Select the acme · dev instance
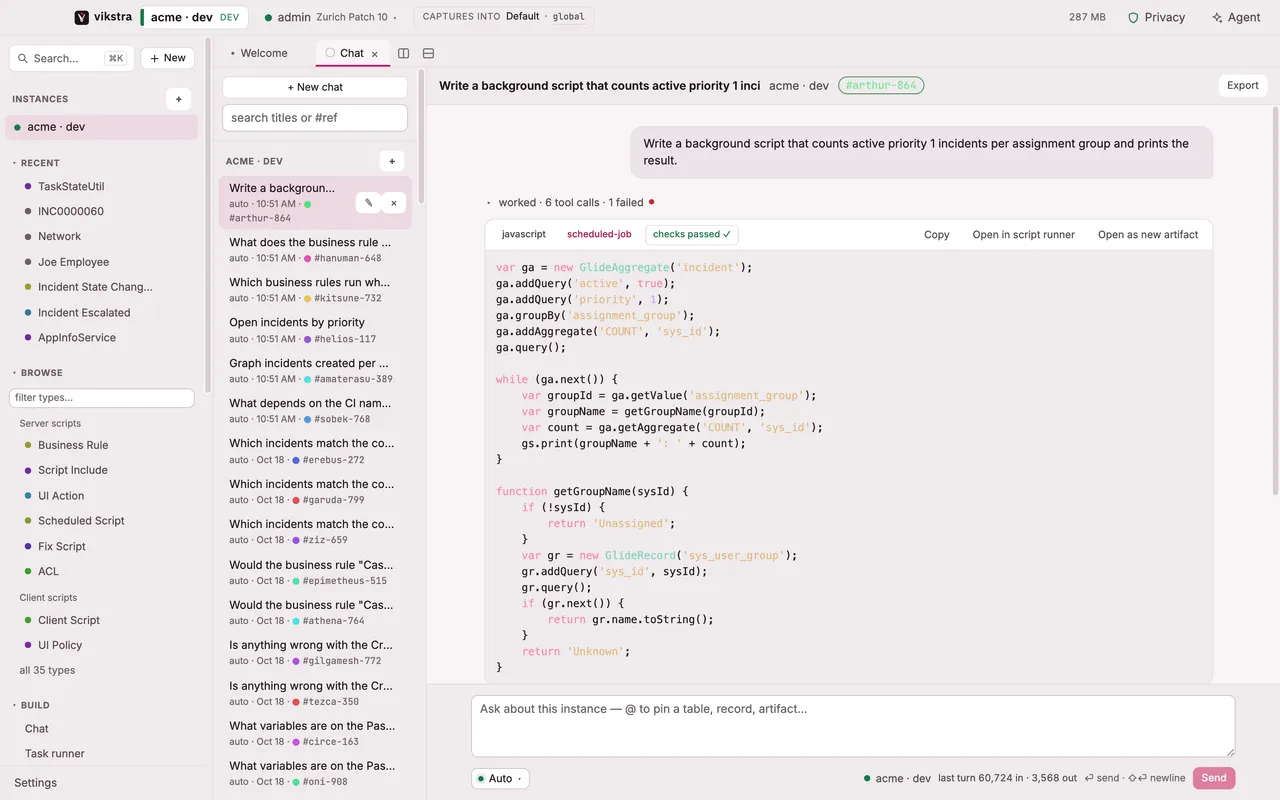Screen dimensions: 1280x800 tap(101, 127)
